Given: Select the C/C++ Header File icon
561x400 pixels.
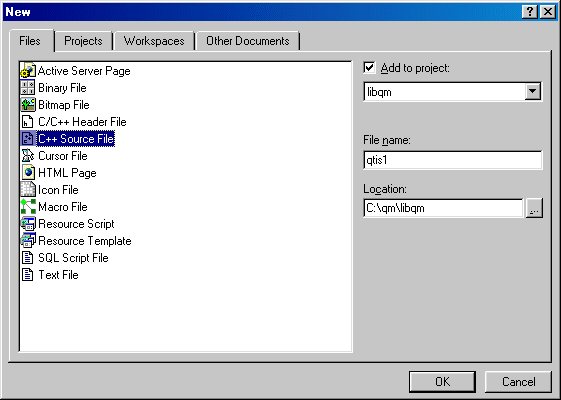Looking at the screenshot, I should 28,122.
